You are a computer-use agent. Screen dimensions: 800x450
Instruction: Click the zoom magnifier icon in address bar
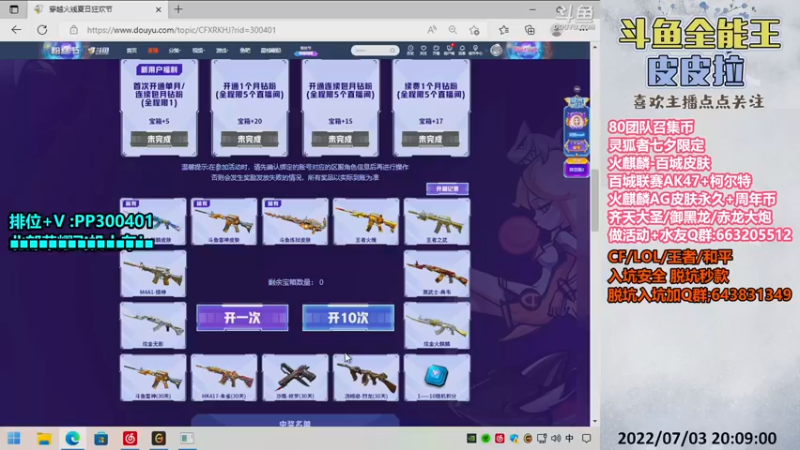tap(453, 30)
